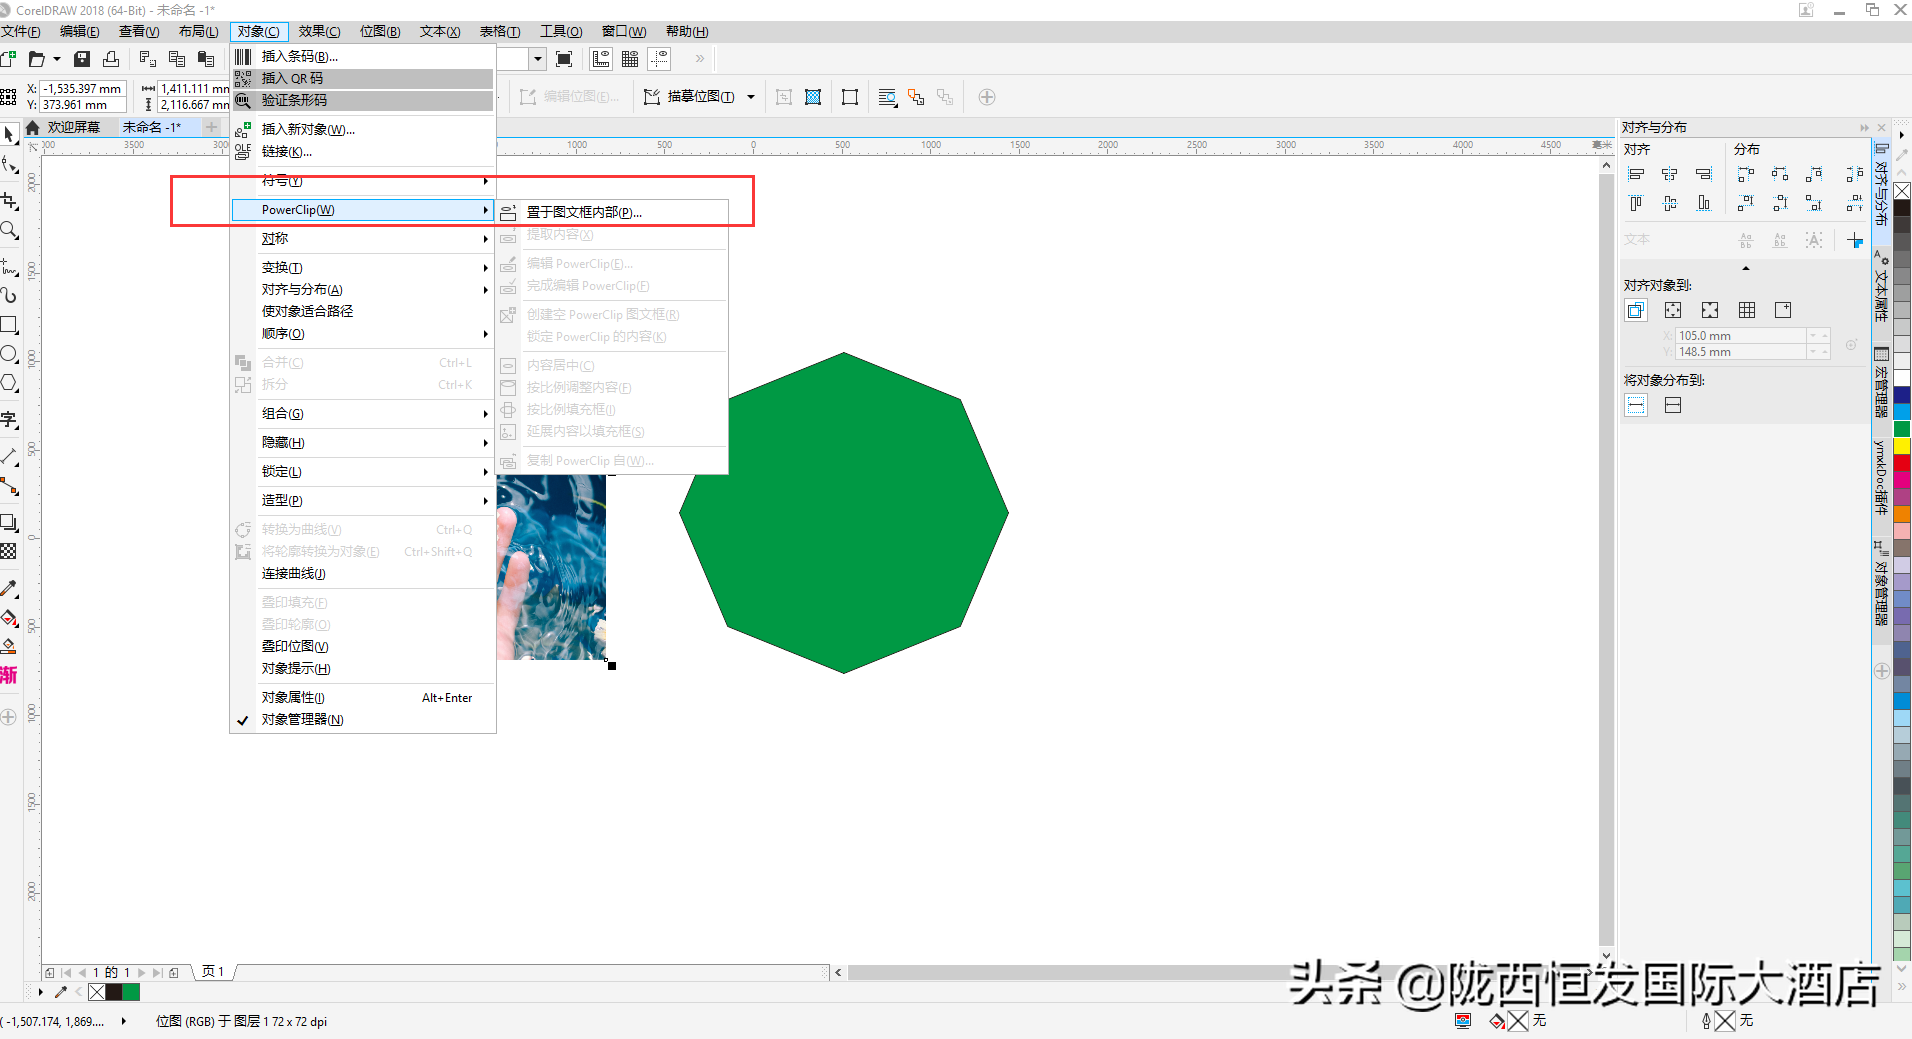Collapse the 对齐与分布 docker with double arrows
Screen dimensions: 1912x1039
[x=1864, y=128]
